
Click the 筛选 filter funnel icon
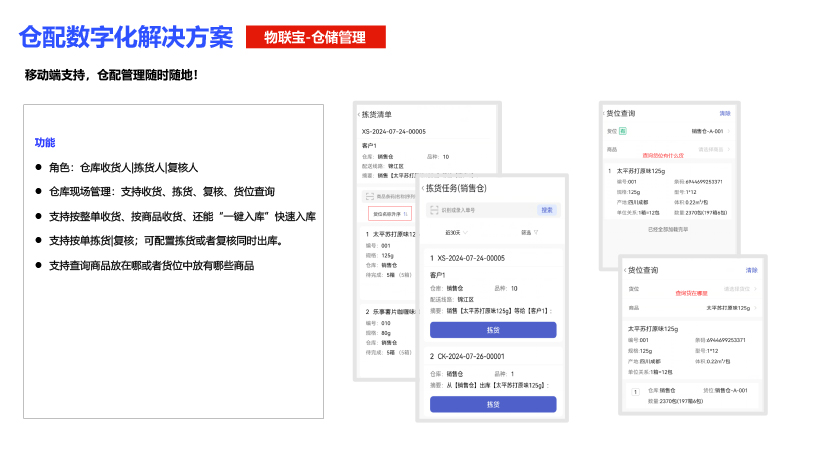(536, 233)
